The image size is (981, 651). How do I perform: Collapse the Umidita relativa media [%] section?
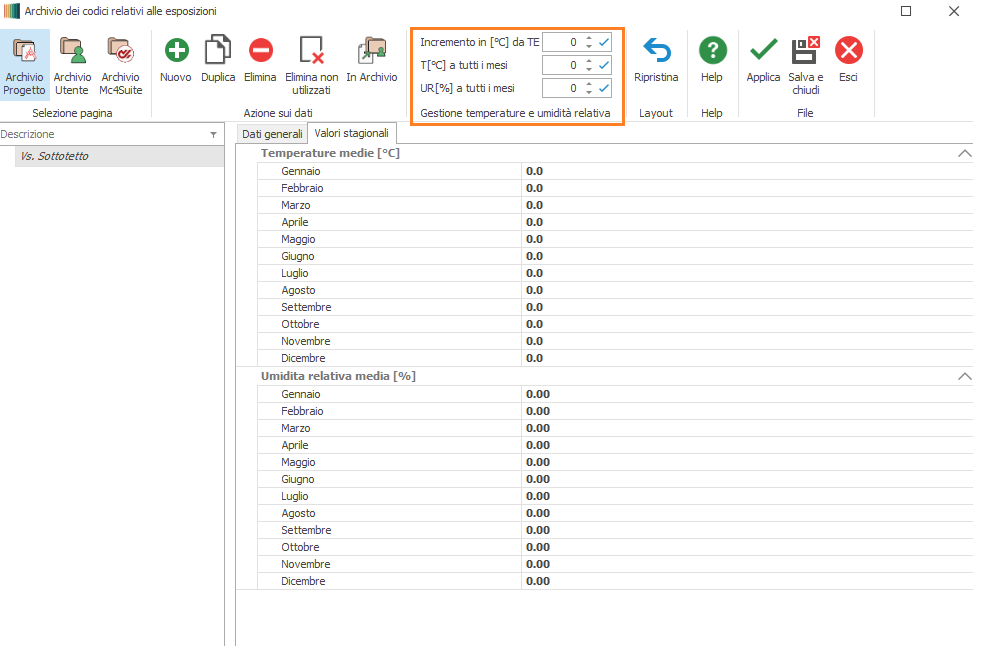[964, 377]
